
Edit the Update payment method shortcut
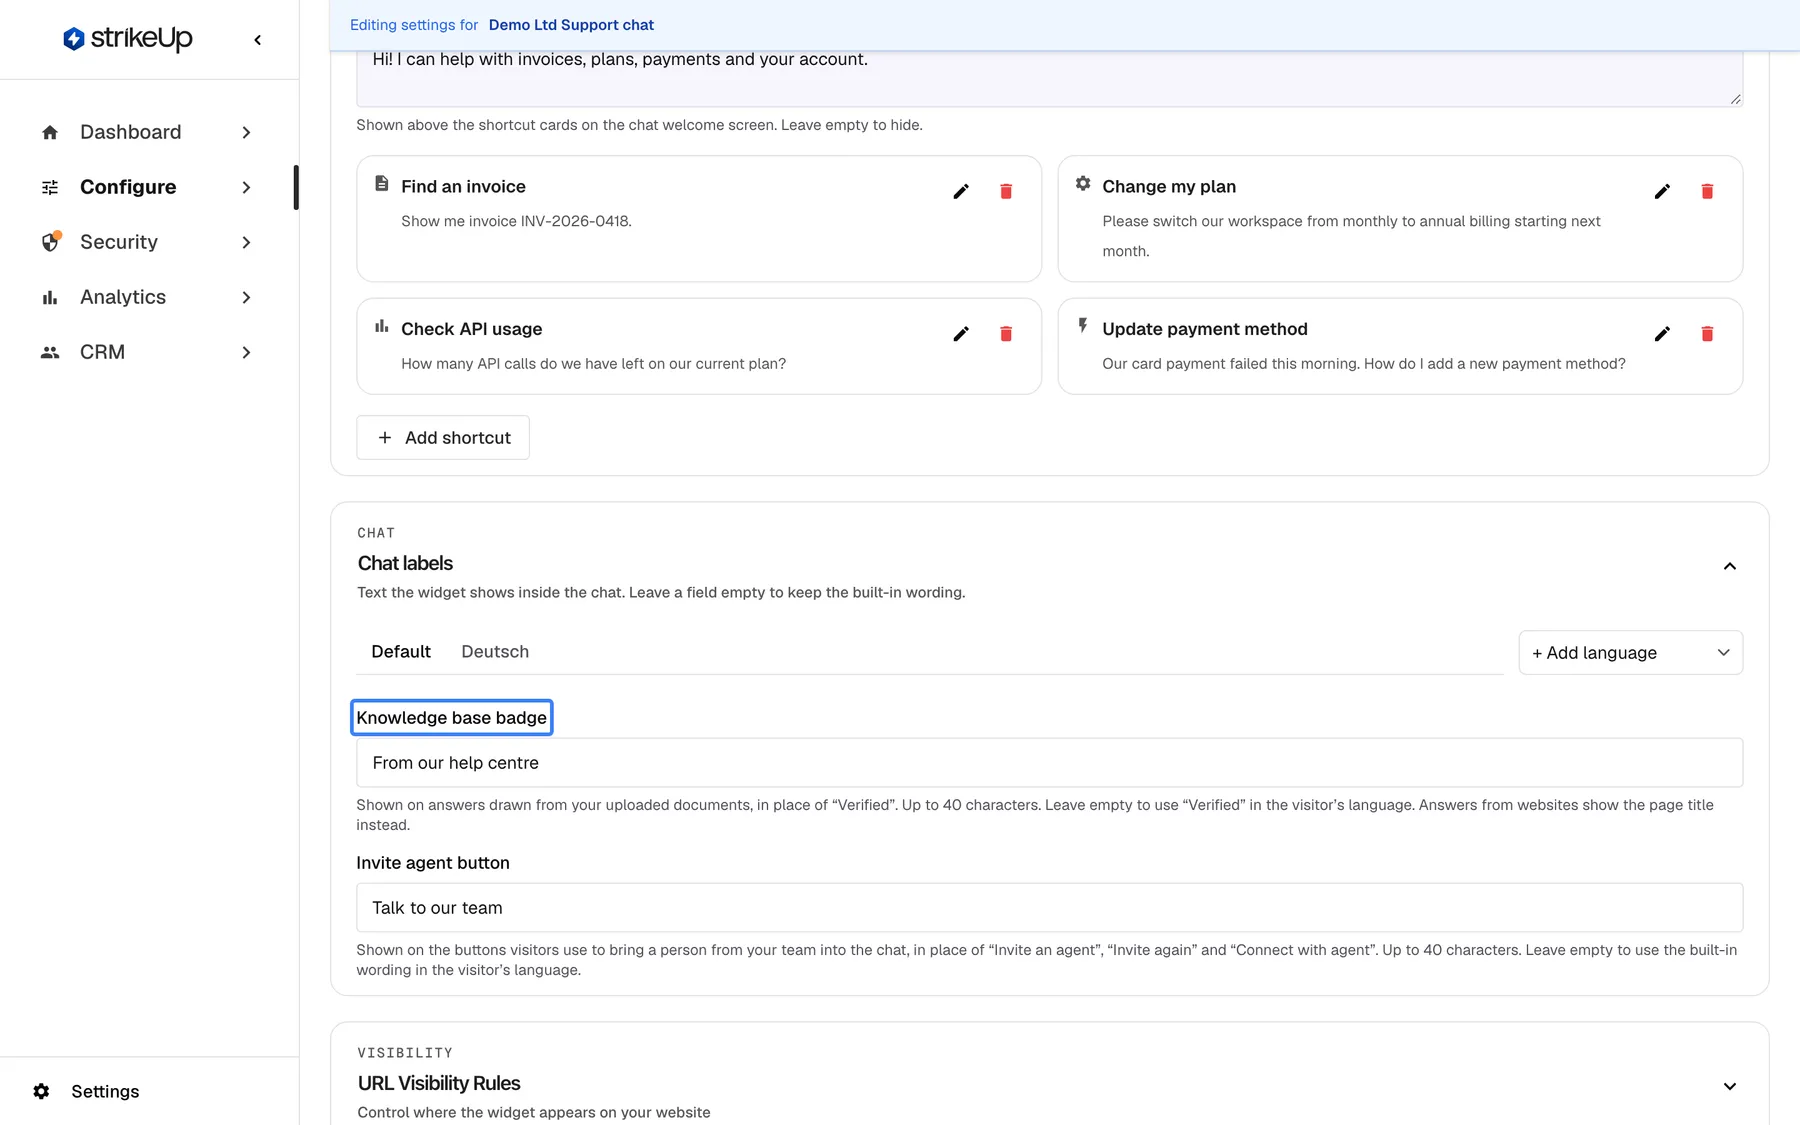[x=1662, y=334]
